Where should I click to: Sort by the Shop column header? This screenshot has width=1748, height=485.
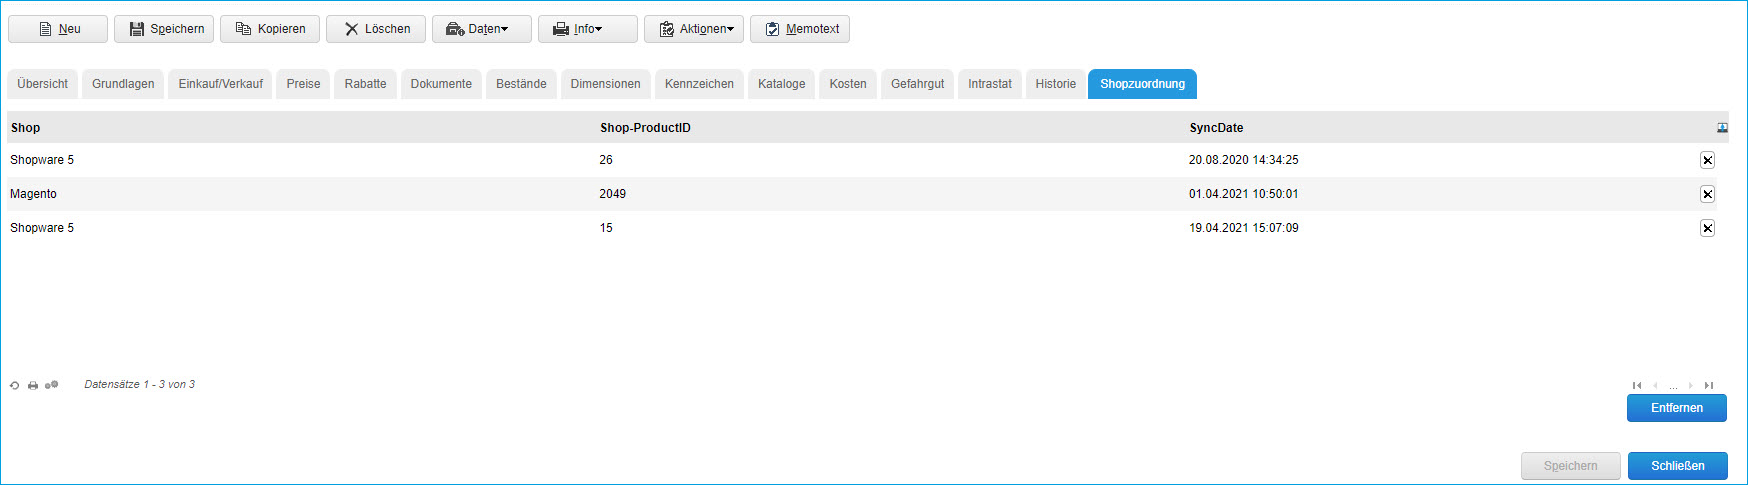(26, 128)
